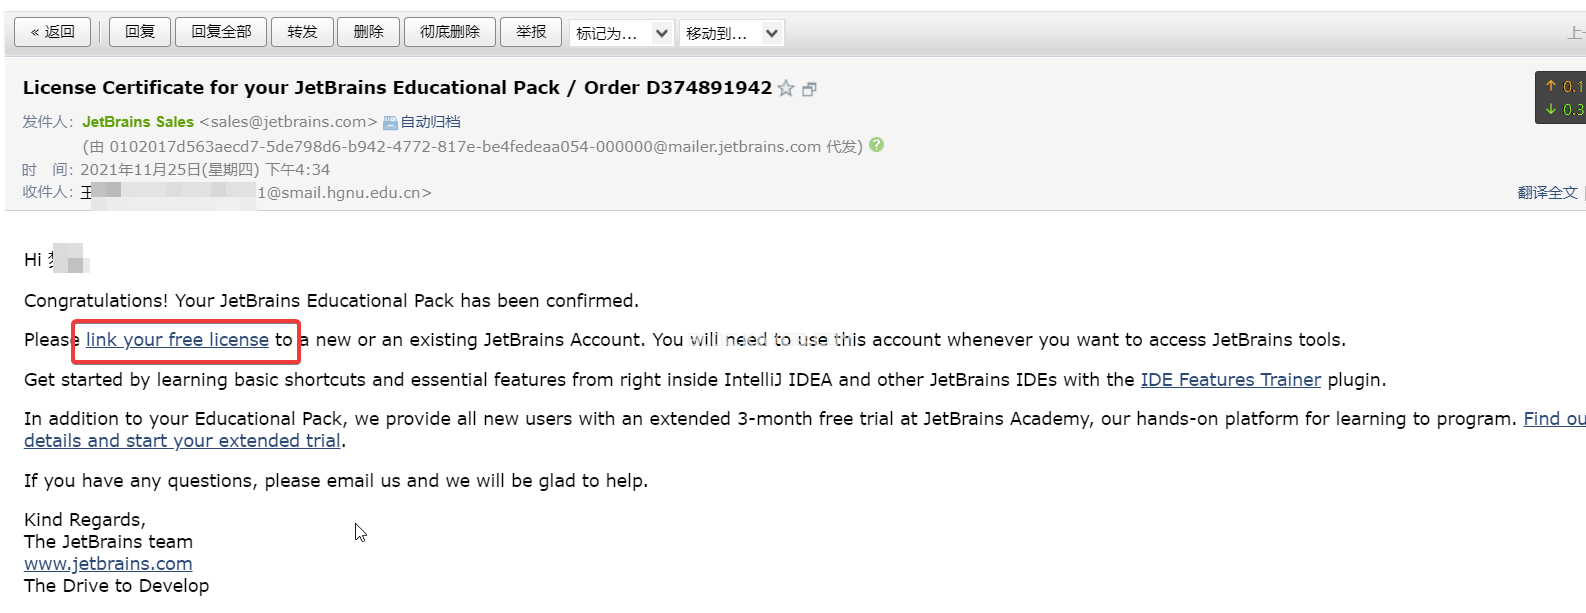Click the "Congratulations!" confirmation sentence
The width and height of the screenshot is (1586, 613).
coord(331,301)
